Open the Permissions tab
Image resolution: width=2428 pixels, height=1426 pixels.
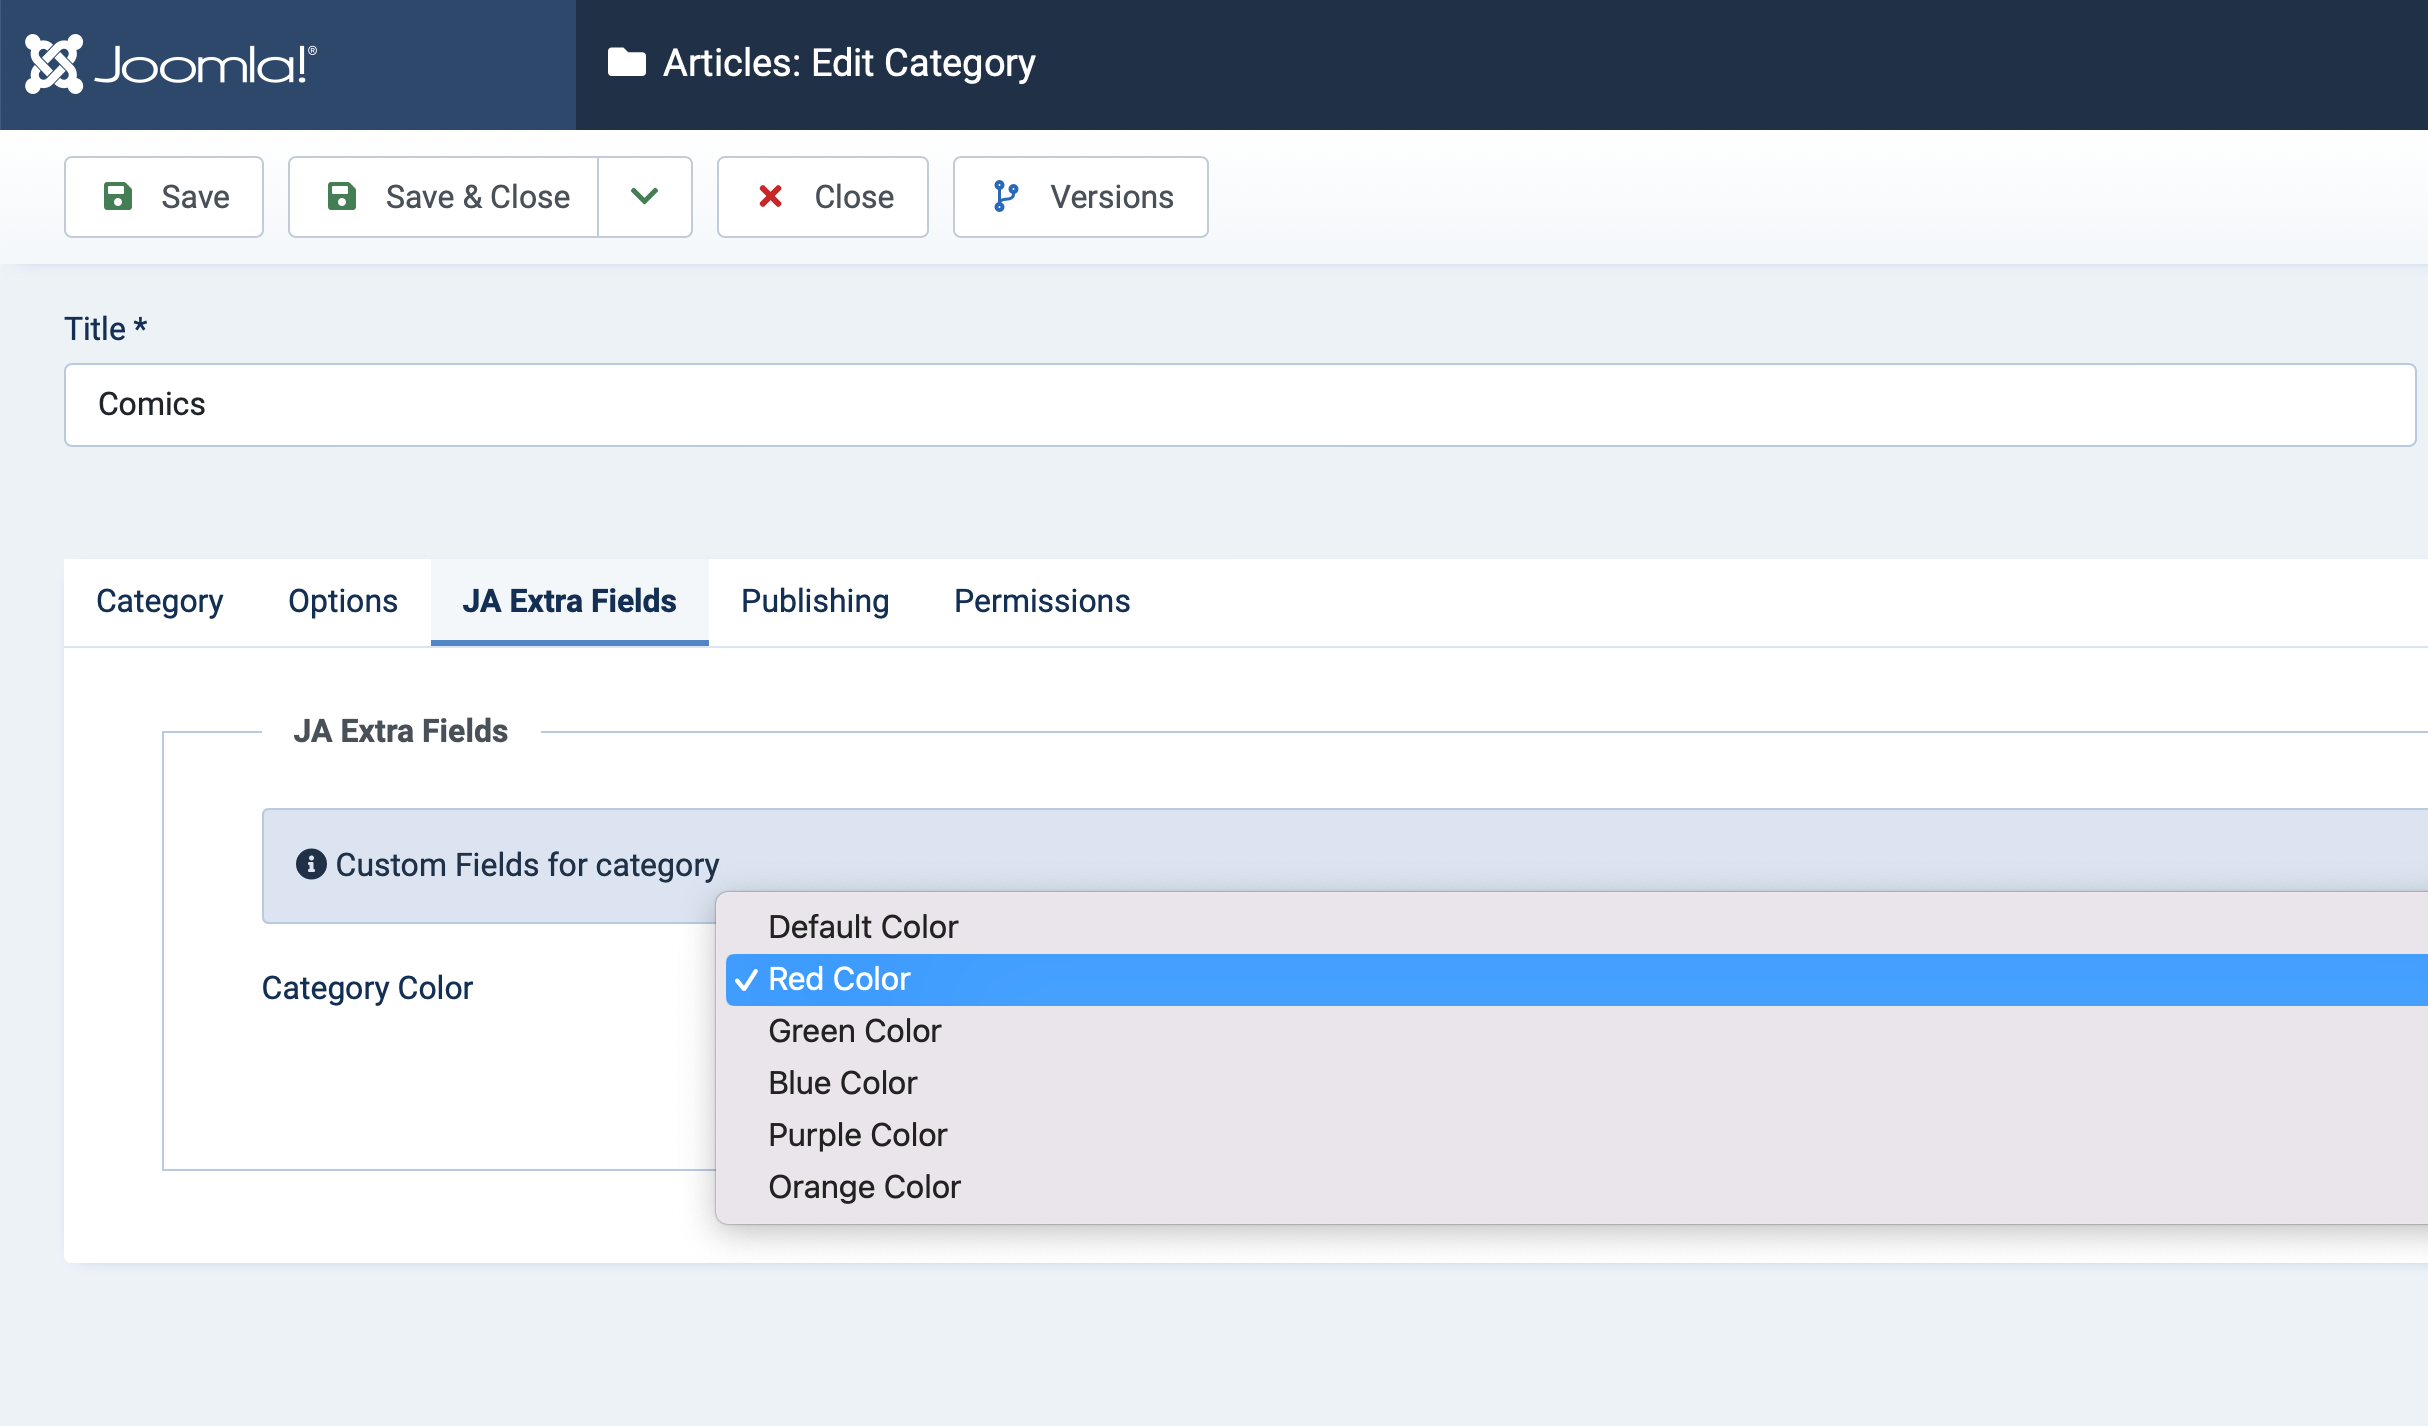point(1042,601)
